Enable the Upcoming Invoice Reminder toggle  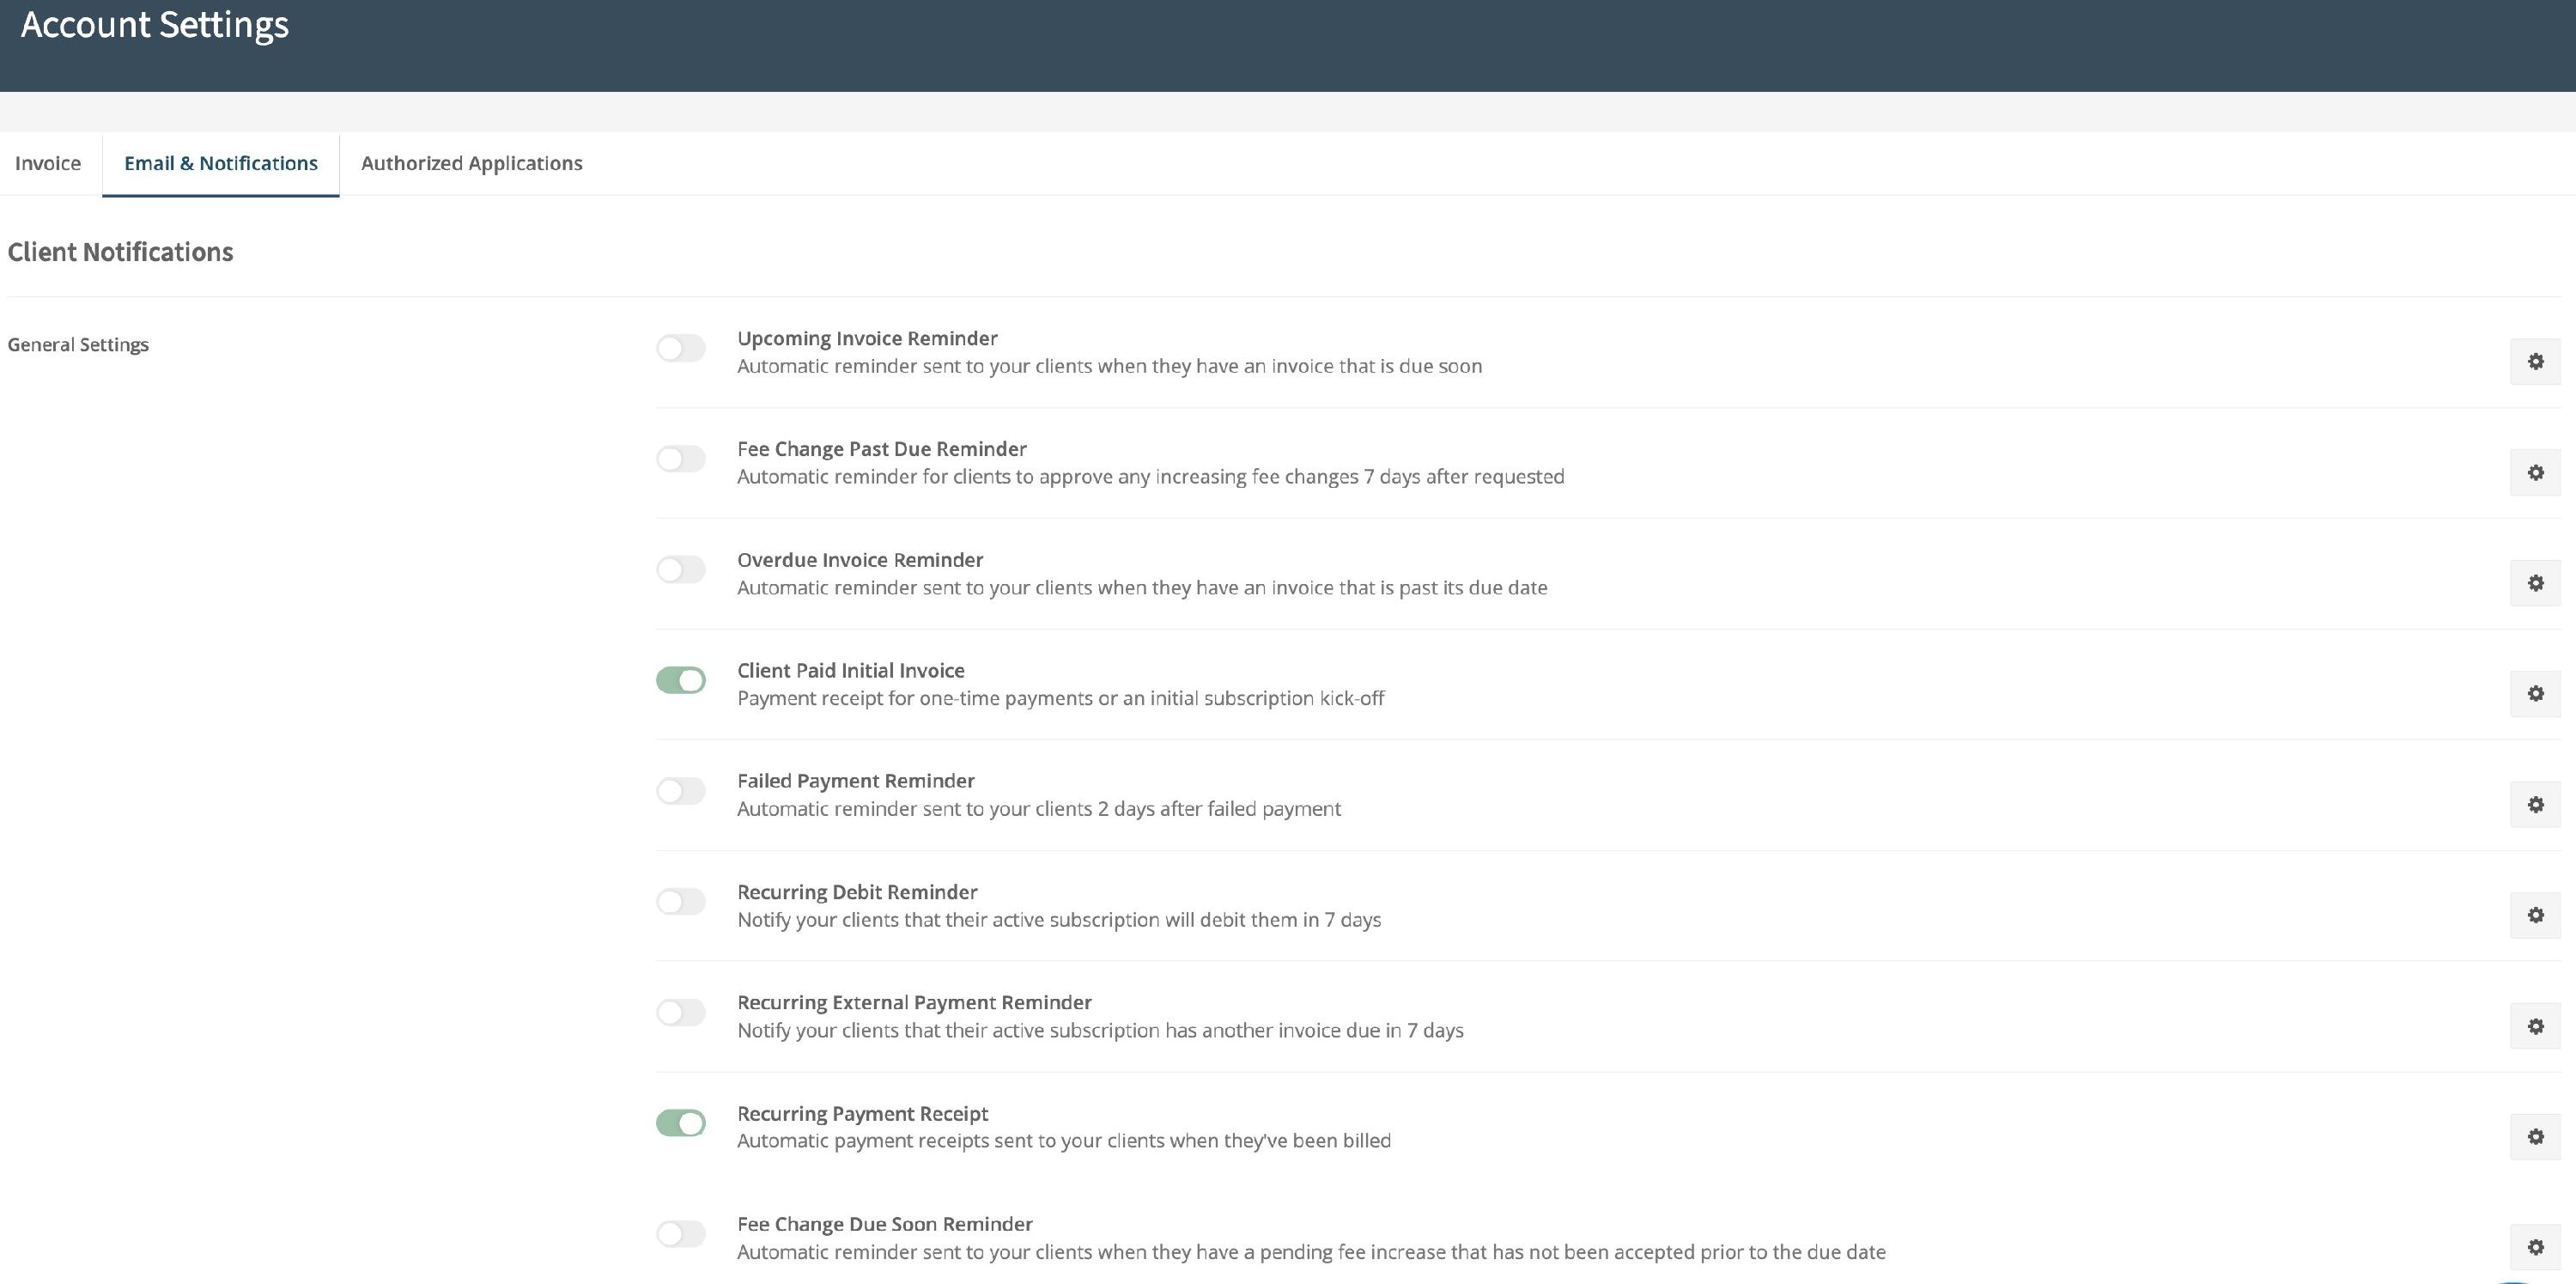click(x=681, y=348)
